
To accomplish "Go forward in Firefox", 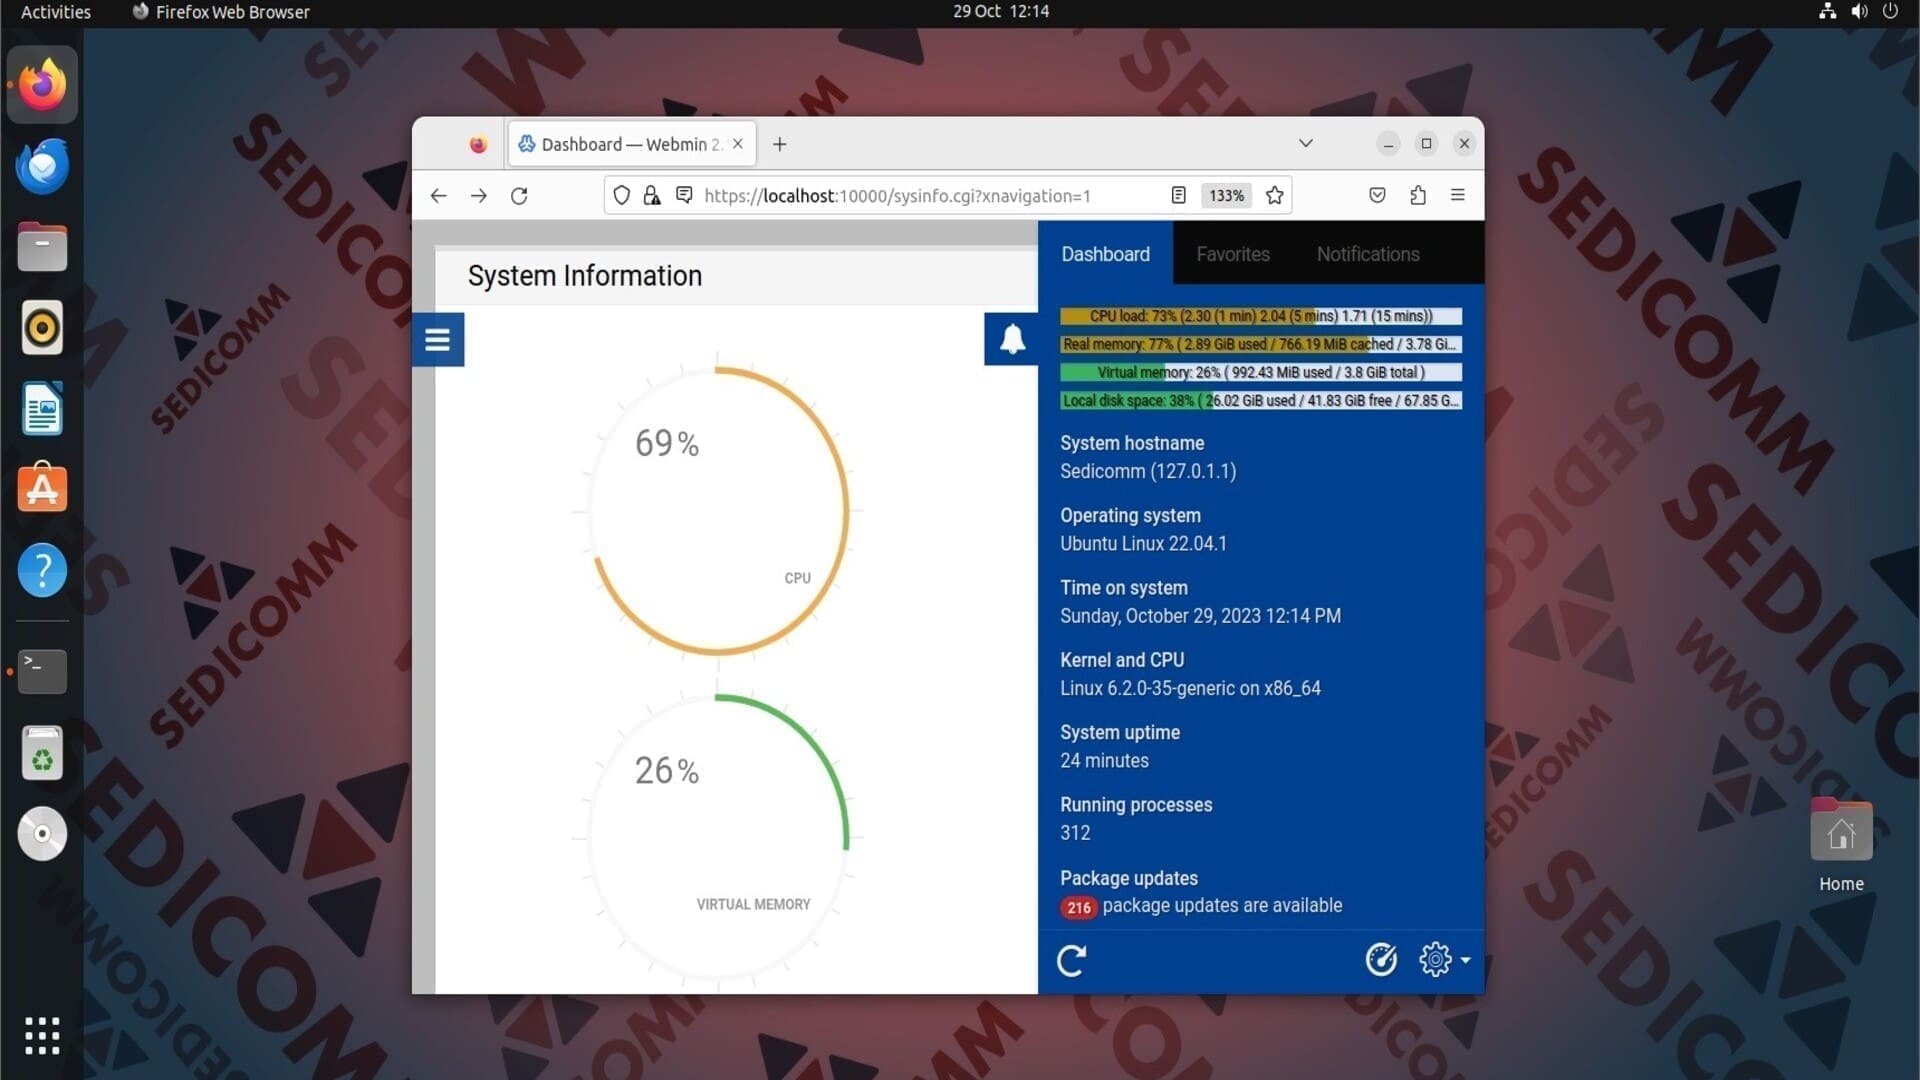I will point(479,196).
